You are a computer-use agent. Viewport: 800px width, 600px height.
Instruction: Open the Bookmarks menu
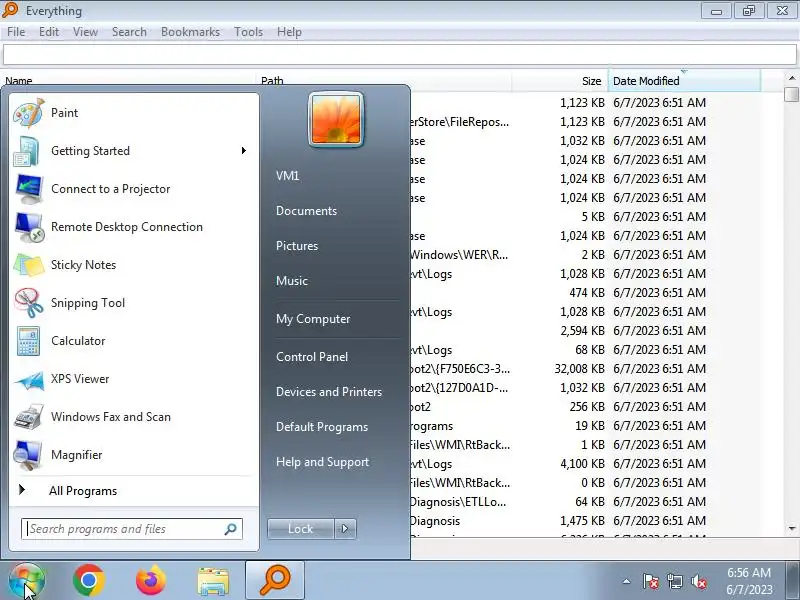(190, 32)
